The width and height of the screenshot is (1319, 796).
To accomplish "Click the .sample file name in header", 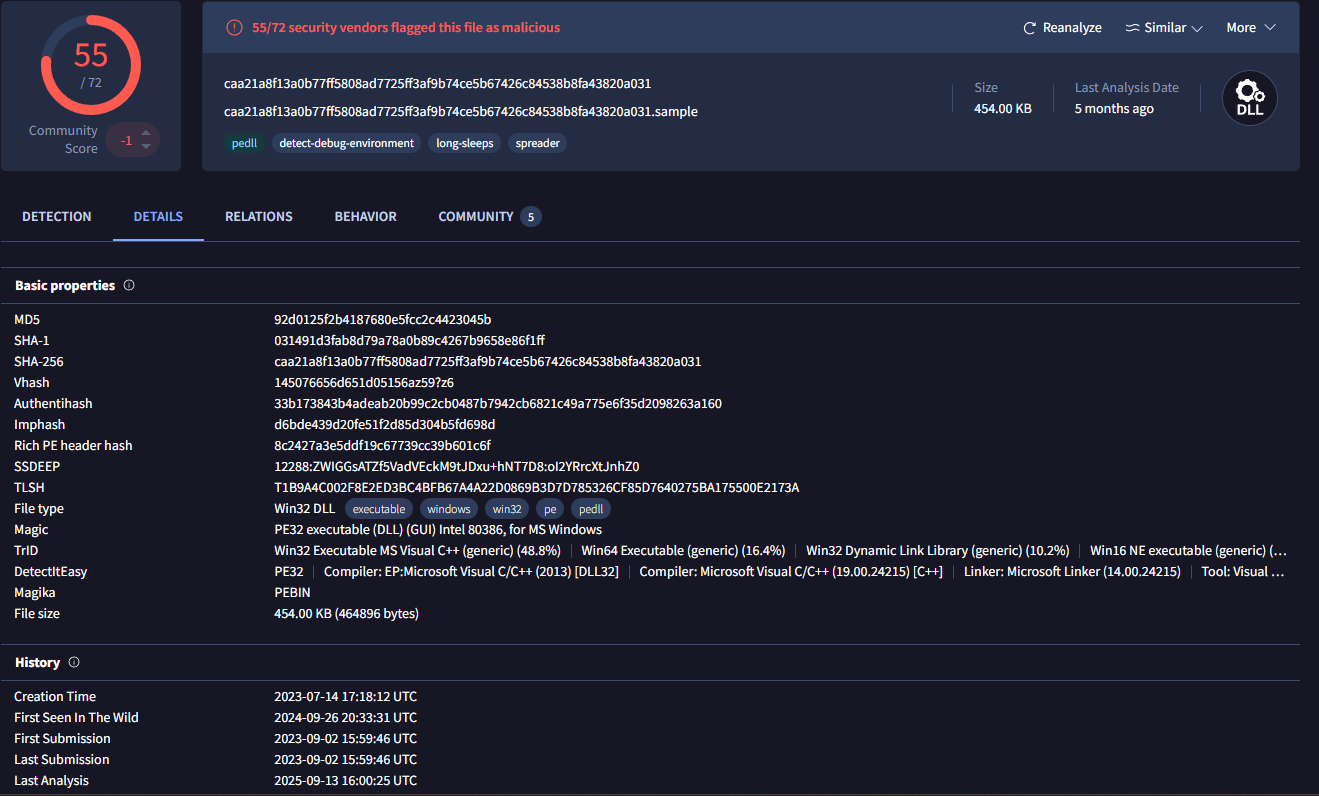I will pos(461,111).
